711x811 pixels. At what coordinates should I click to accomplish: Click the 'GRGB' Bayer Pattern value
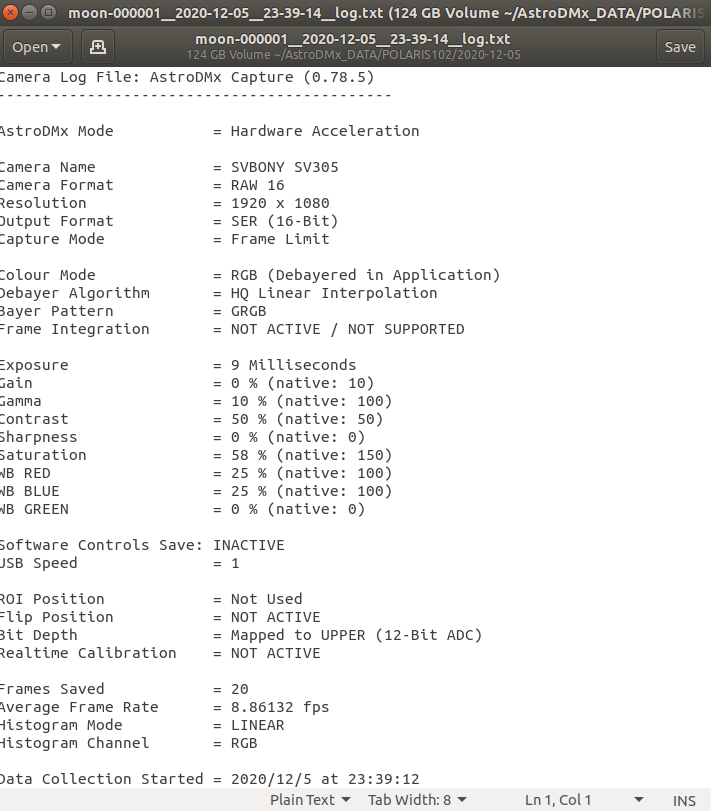(249, 311)
